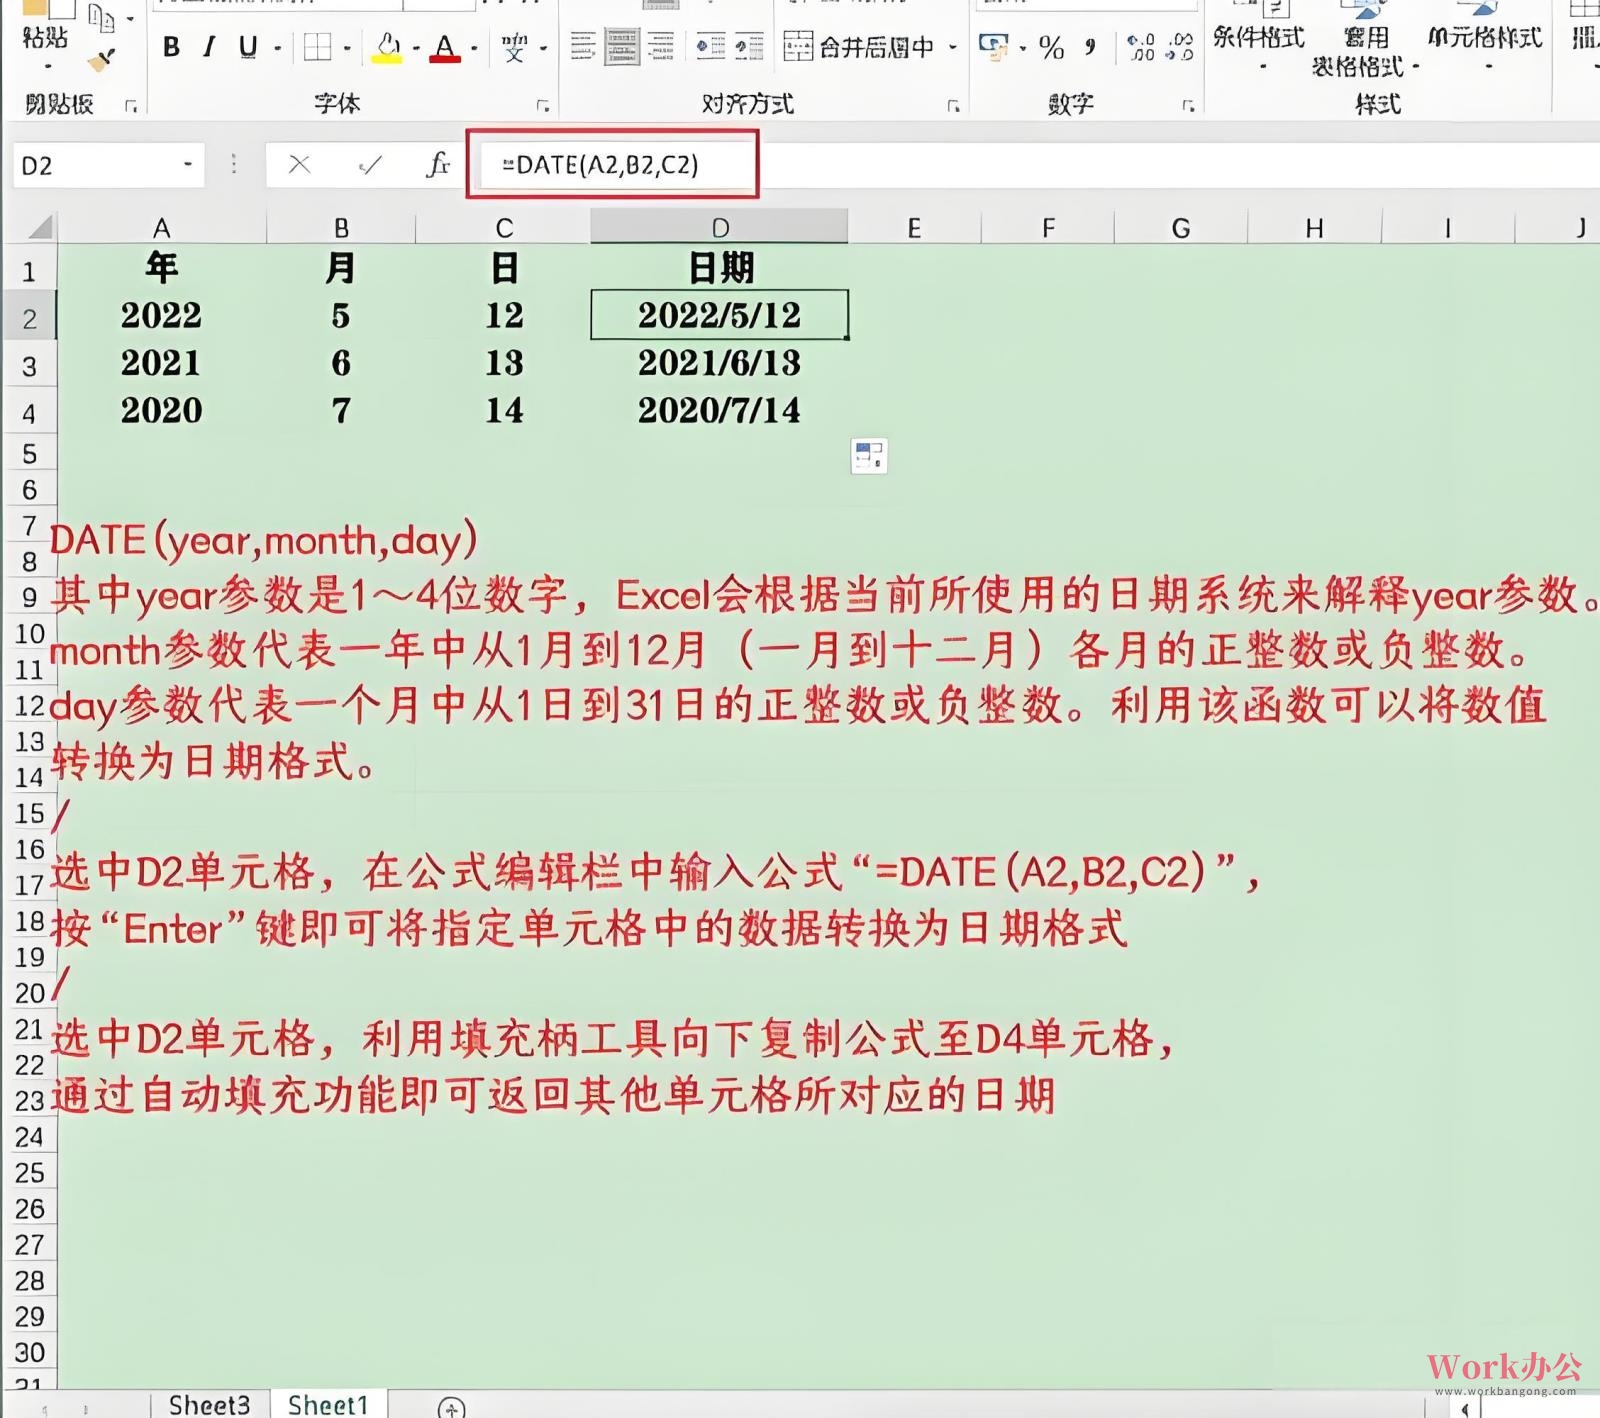1600x1418 pixels.
Task: Expand the Name Box dropdown arrow
Action: (188, 165)
